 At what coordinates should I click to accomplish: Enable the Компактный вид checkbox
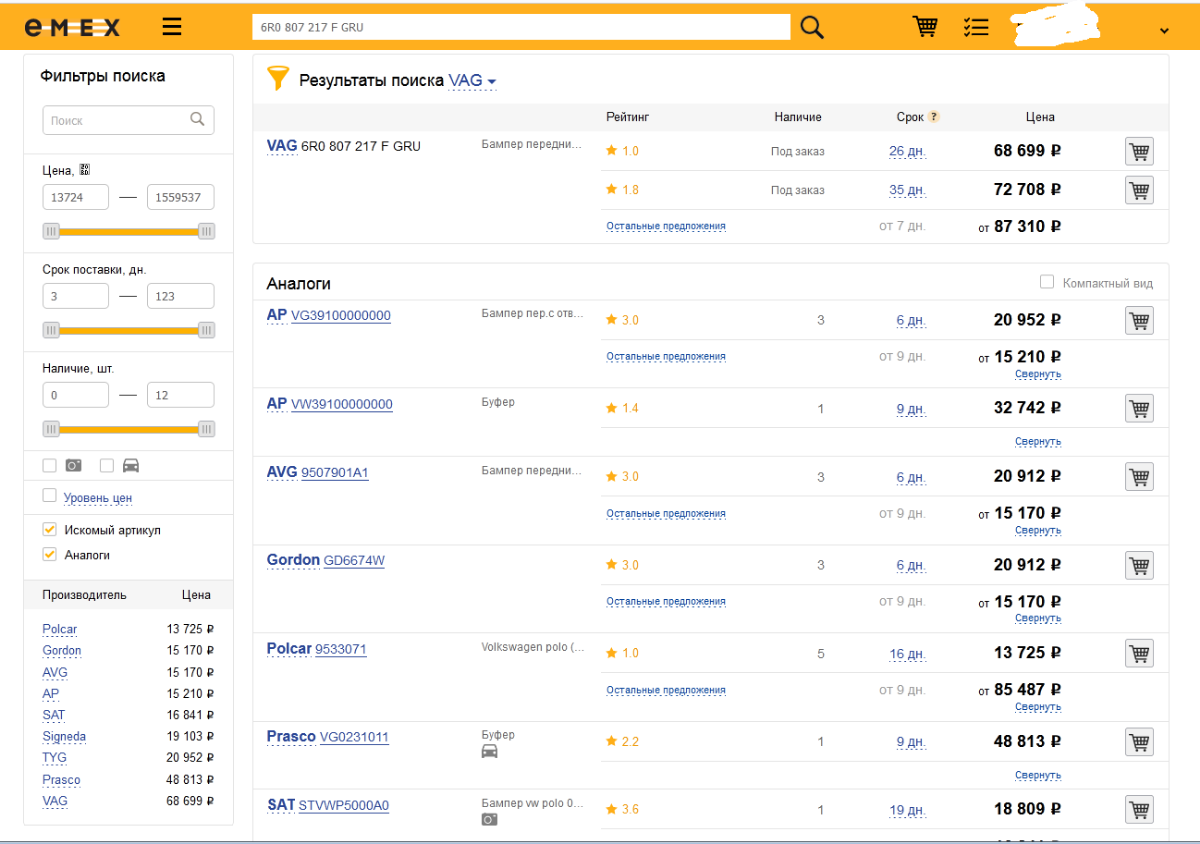tap(1047, 283)
